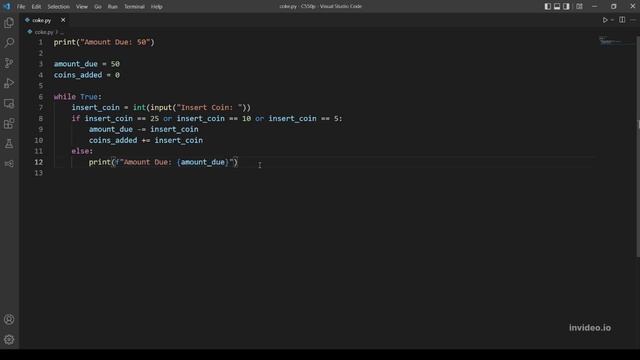
Task: Run the Python file with play button
Action: pyautogui.click(x=605, y=20)
